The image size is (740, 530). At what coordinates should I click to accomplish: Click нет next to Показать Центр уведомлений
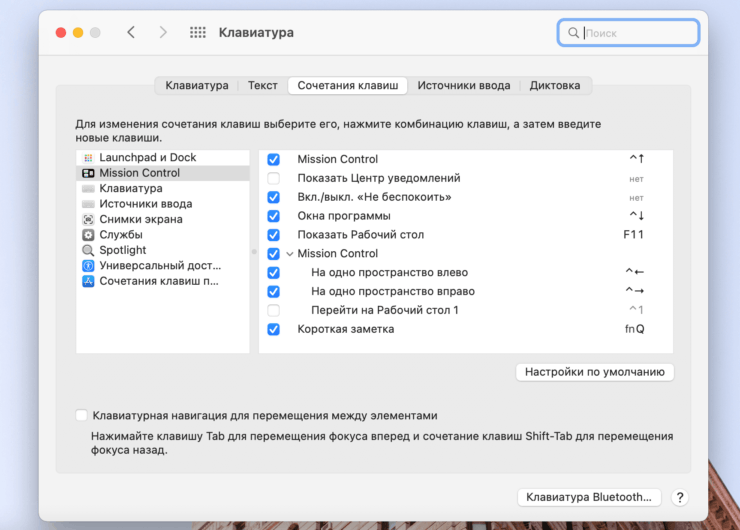636,179
